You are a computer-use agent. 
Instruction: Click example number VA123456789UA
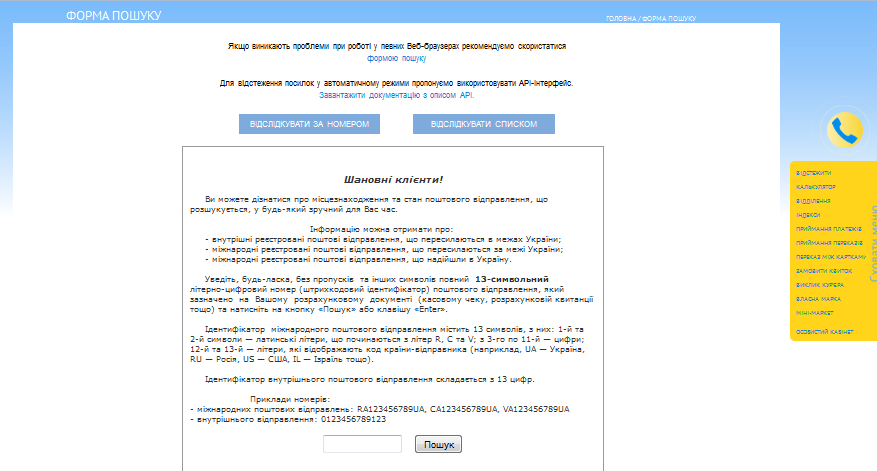point(536,409)
